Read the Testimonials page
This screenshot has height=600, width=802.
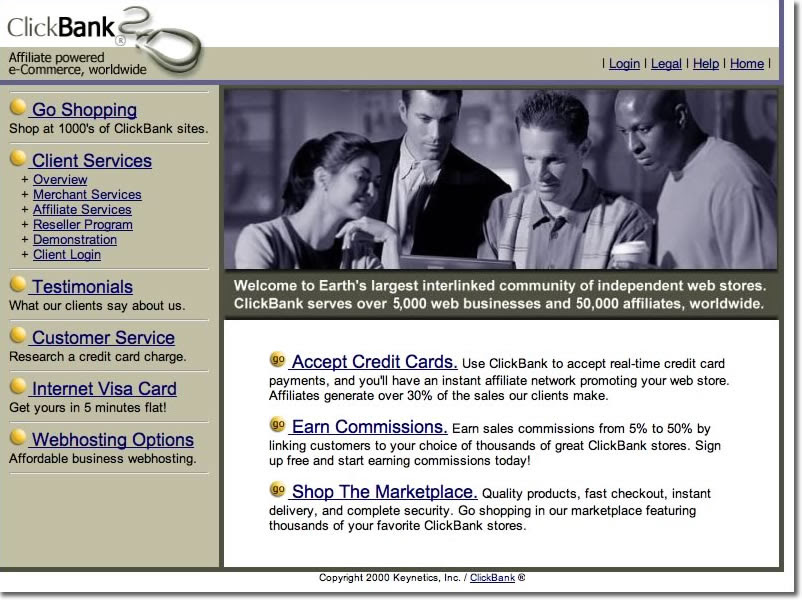click(81, 286)
